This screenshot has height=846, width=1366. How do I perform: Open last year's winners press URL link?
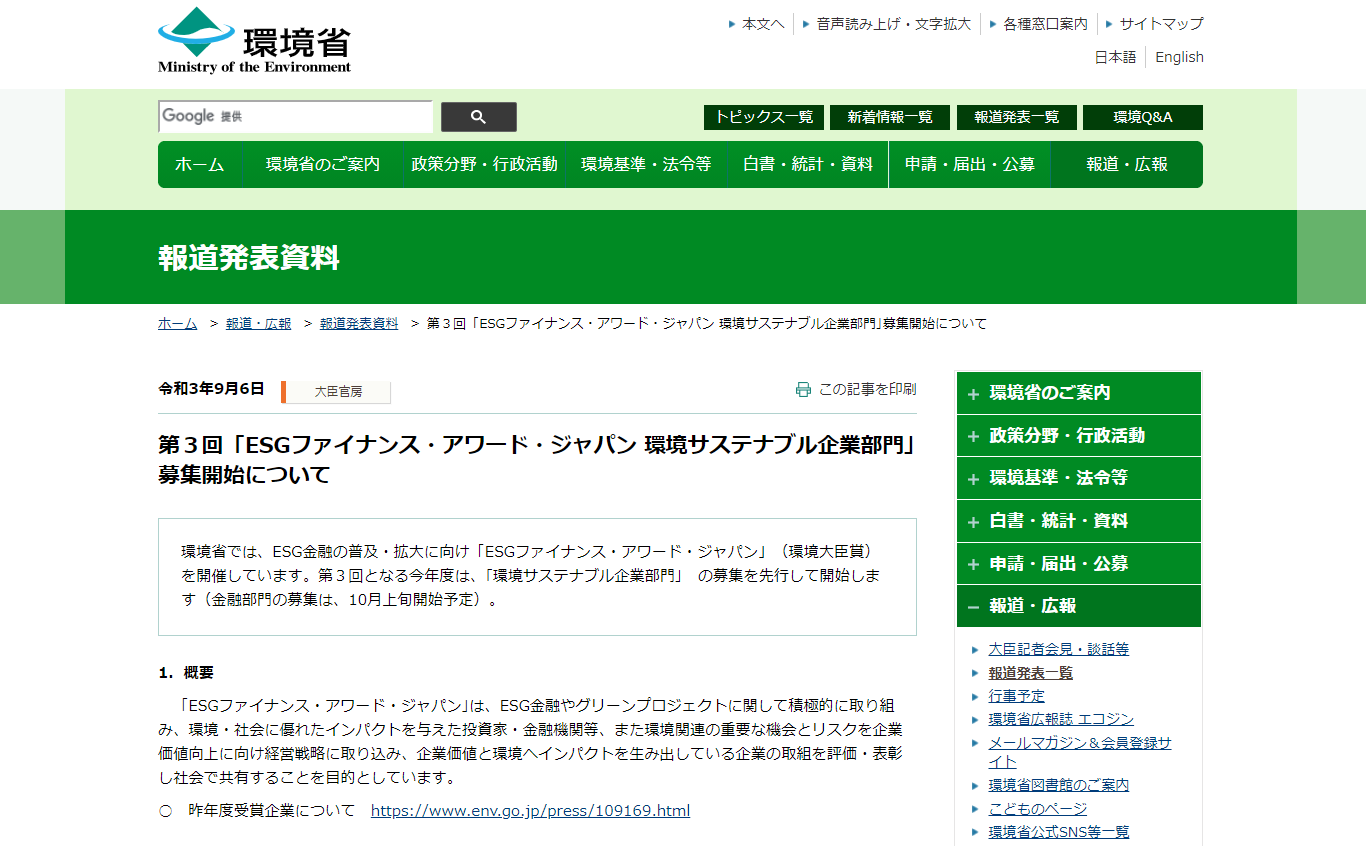(530, 811)
